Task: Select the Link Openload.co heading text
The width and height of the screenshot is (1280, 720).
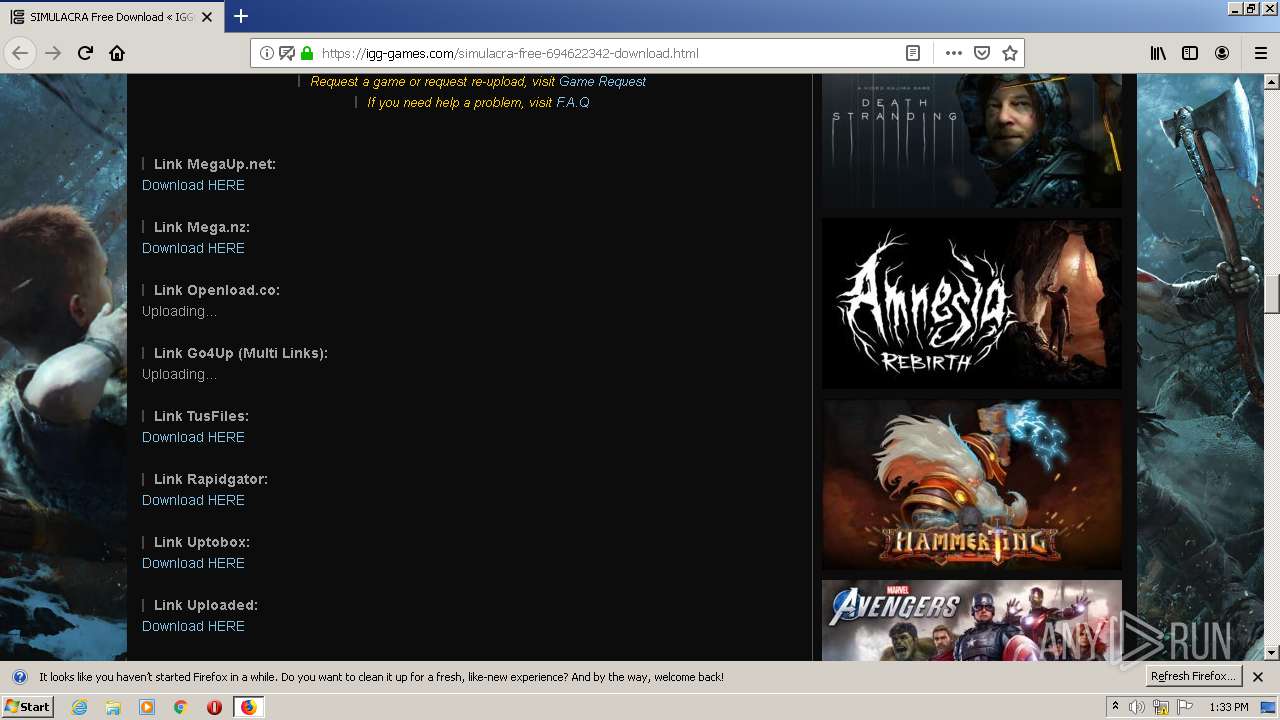Action: 217,290
